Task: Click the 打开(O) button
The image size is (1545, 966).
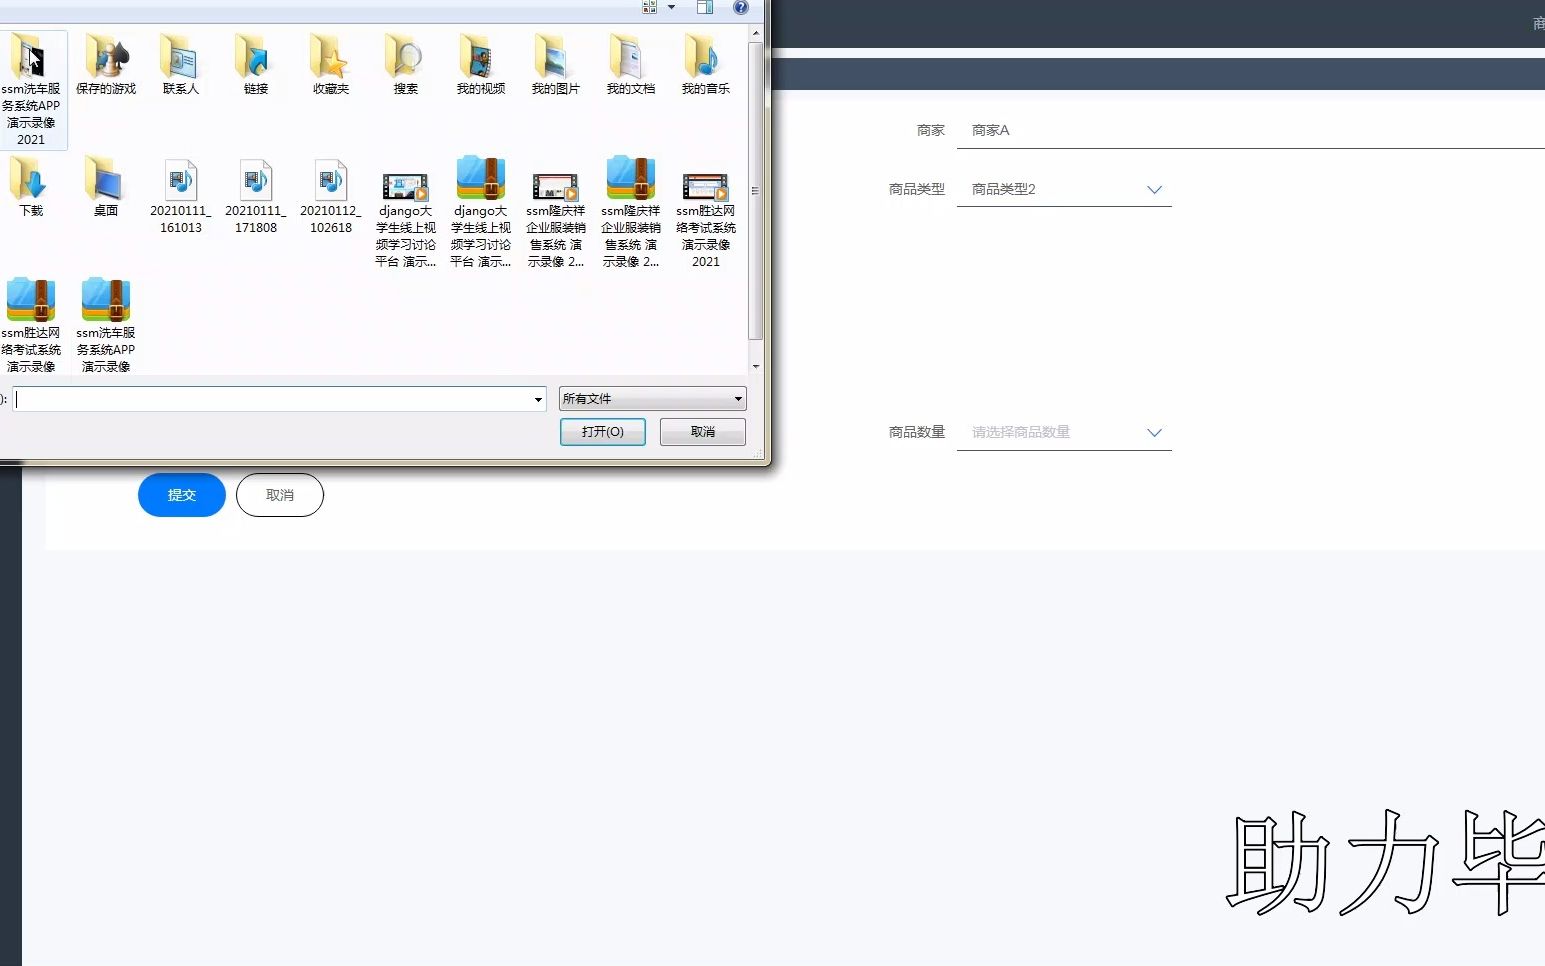Action: point(602,431)
